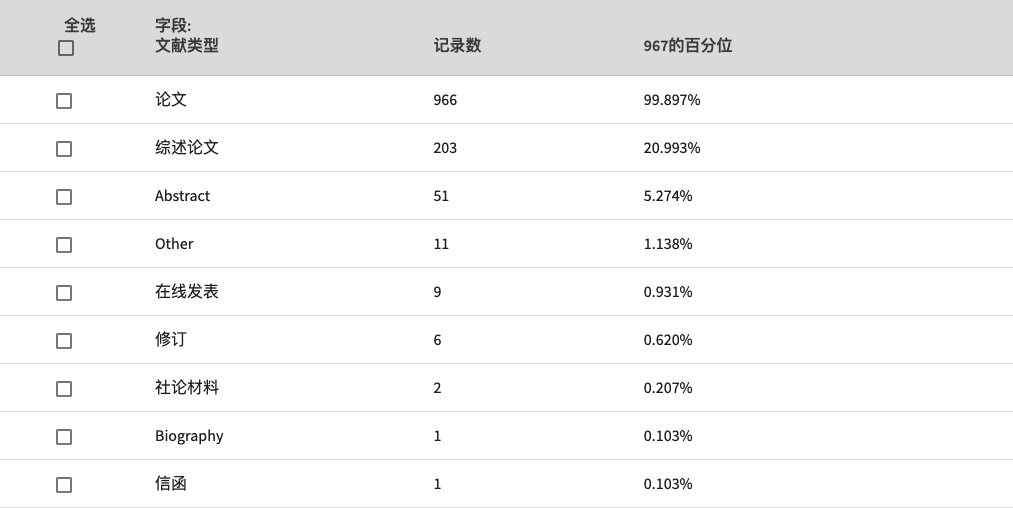Select the Abstract row checkbox
Viewport: 1013px width, 508px height.
click(x=64, y=197)
